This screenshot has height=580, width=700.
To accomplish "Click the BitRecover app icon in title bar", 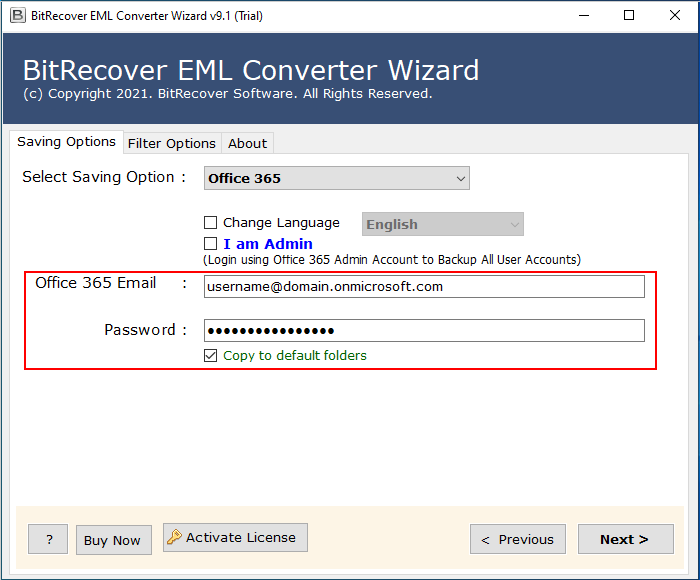I will click(16, 15).
